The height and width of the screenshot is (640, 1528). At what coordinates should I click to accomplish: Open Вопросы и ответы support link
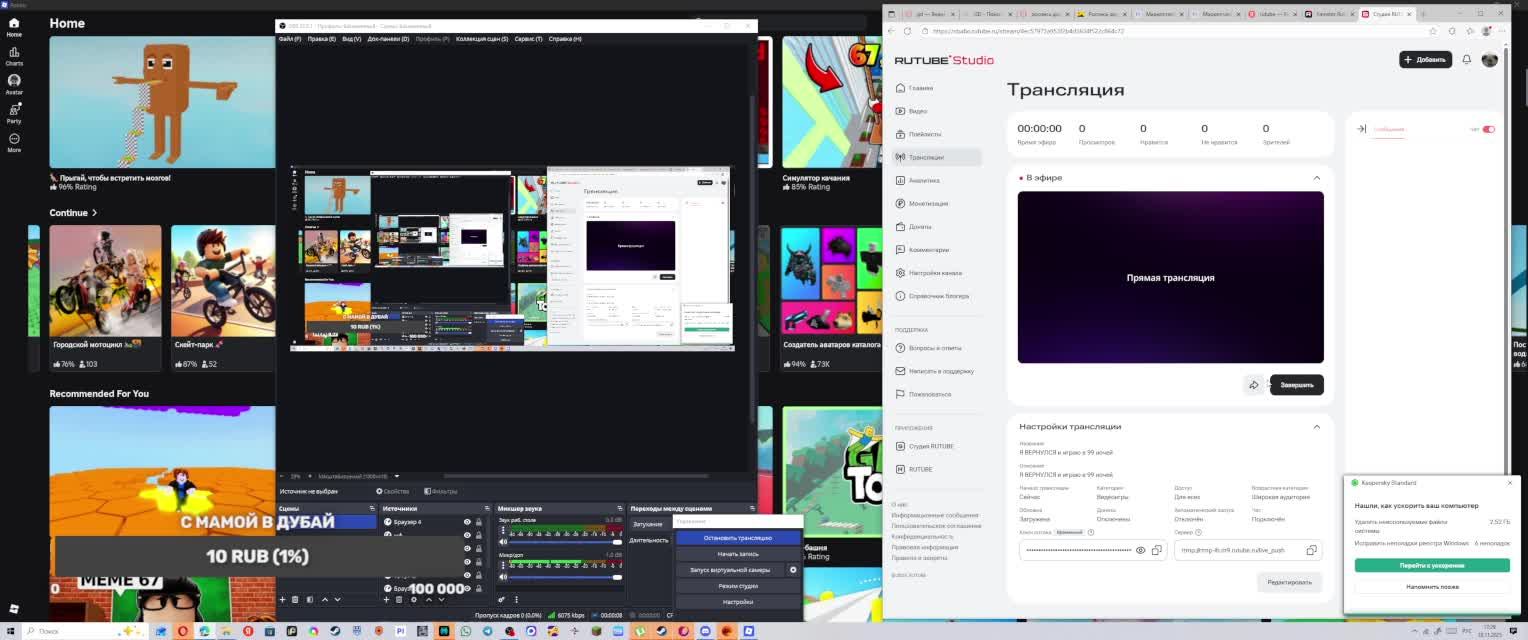[x=935, y=348]
